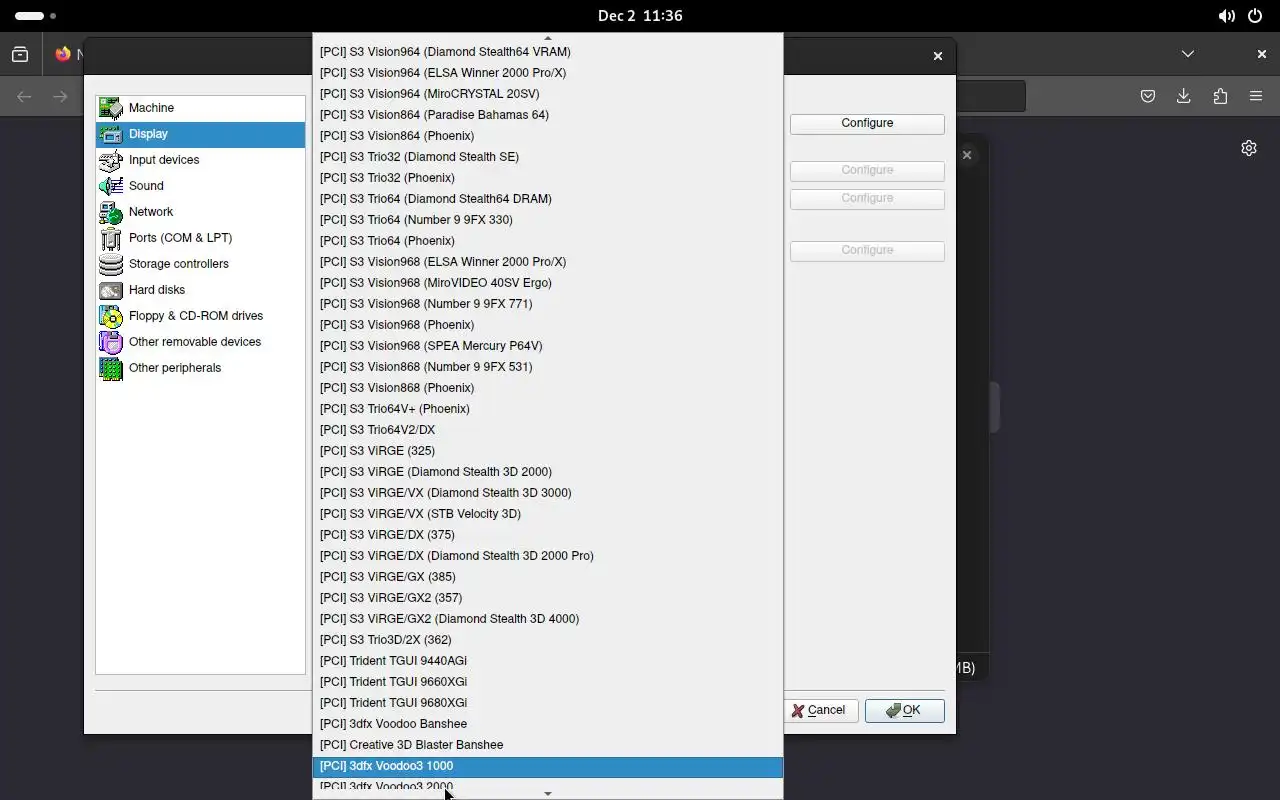Click the Other removable devices icon
1280x800 pixels.
pyautogui.click(x=111, y=342)
